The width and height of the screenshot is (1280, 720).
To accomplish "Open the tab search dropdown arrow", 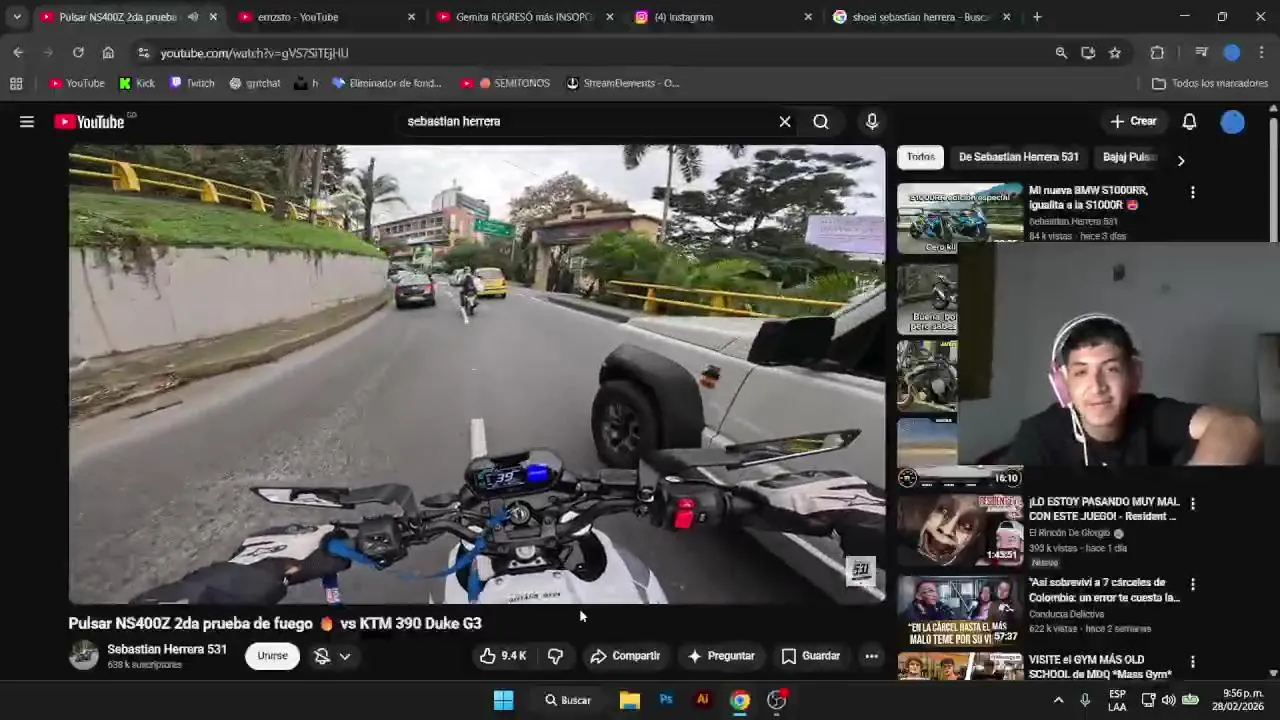I will [x=17, y=17].
